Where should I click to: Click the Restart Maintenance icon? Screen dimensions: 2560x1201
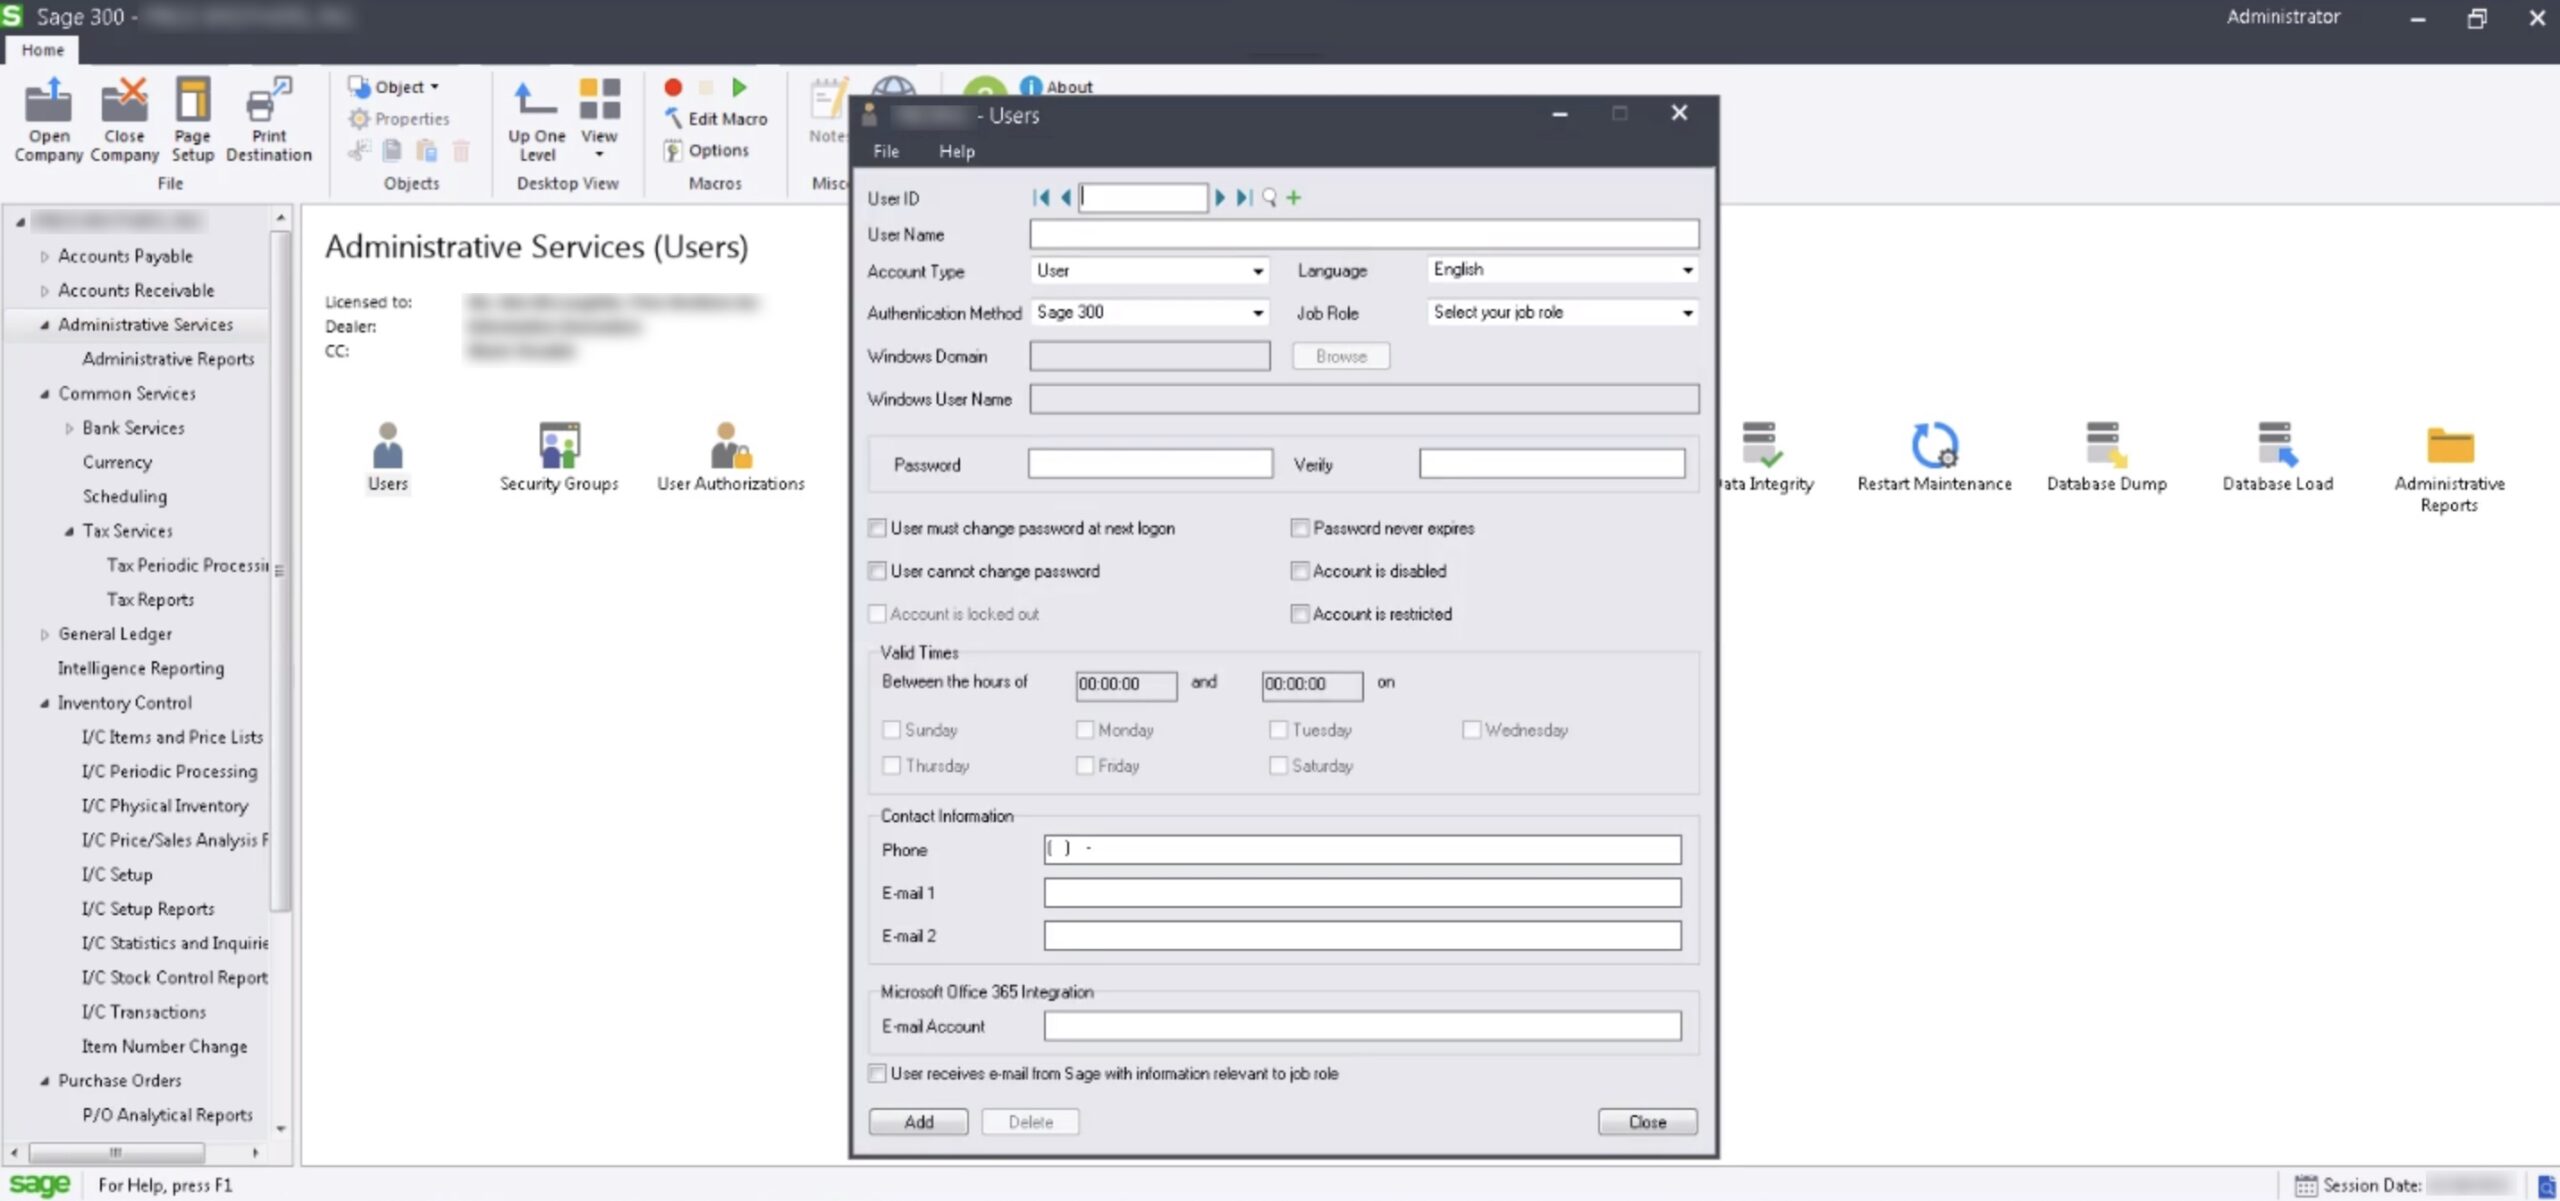[x=1933, y=446]
